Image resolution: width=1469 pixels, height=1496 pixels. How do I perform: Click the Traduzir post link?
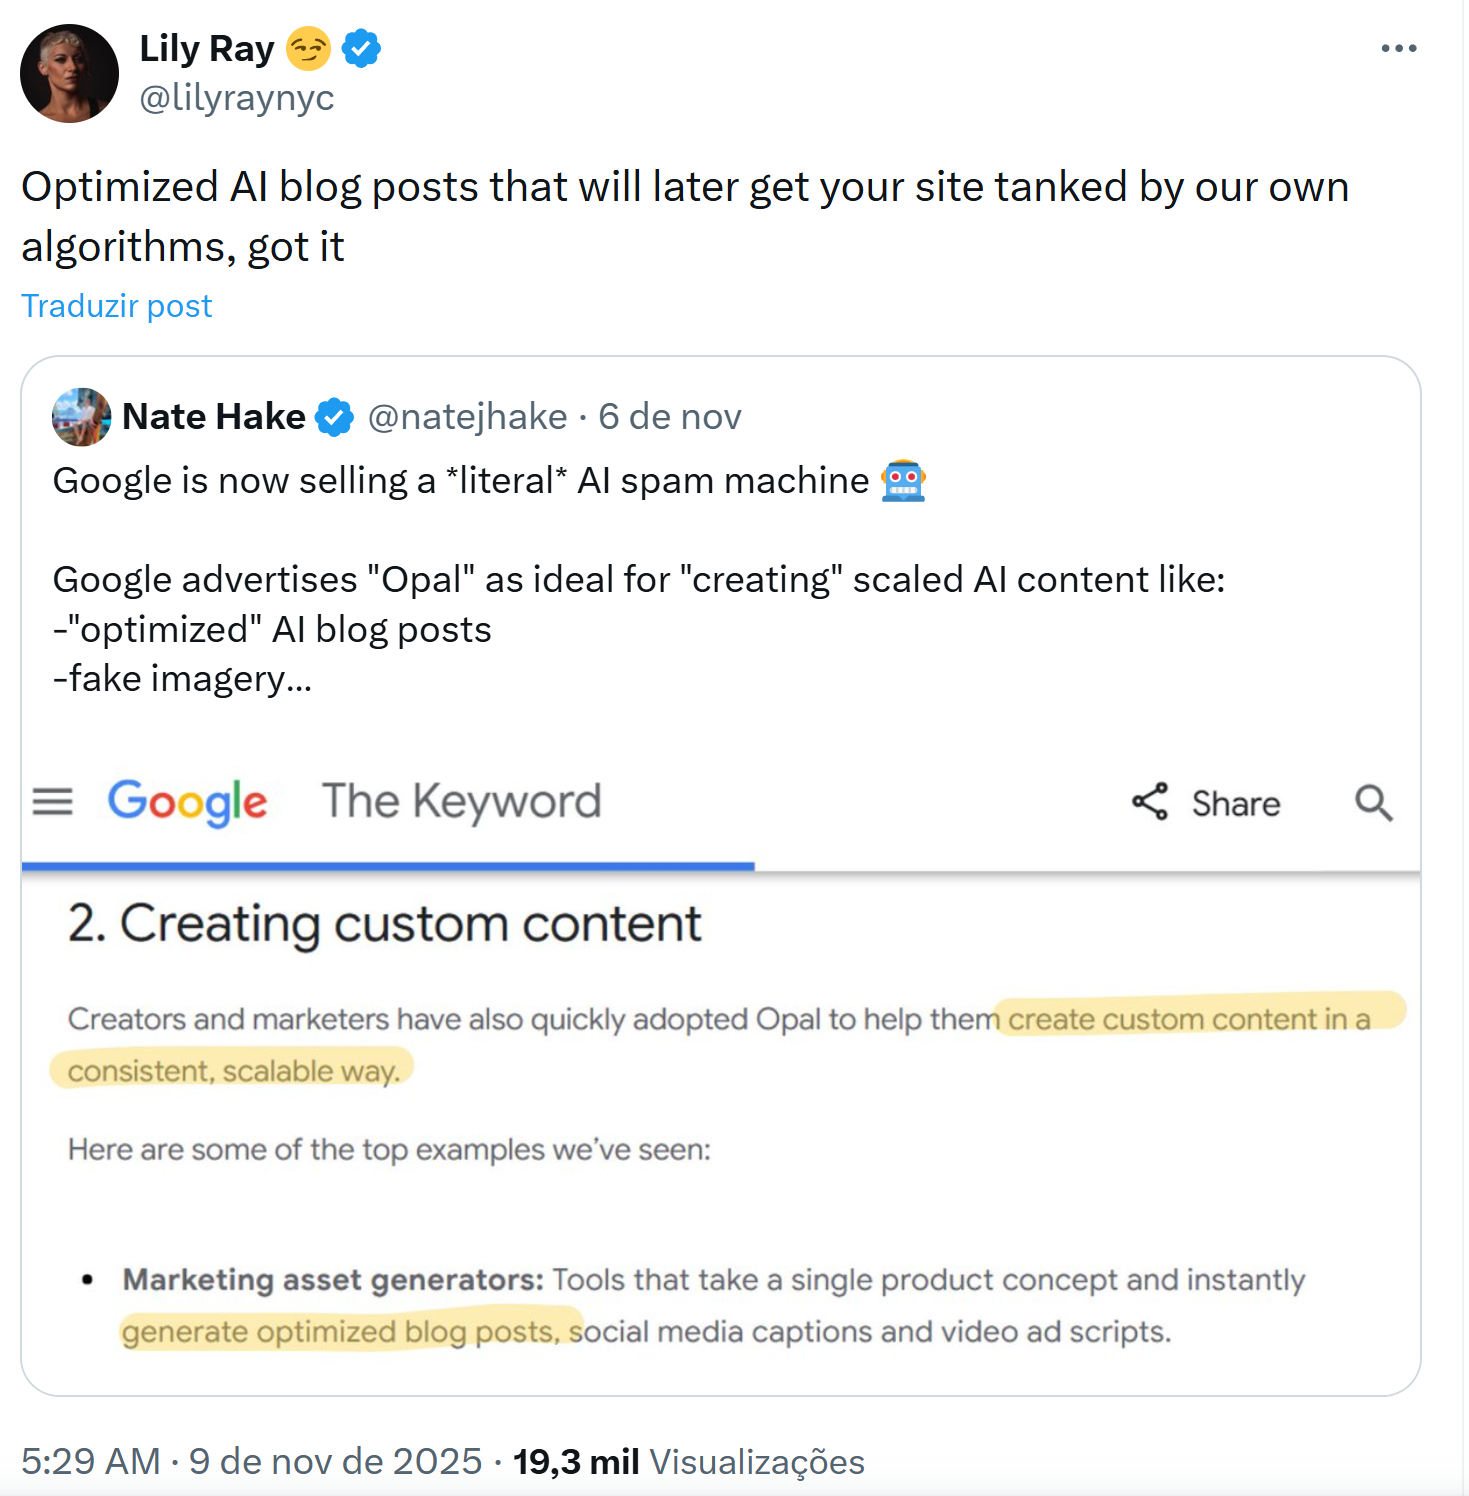[x=117, y=306]
